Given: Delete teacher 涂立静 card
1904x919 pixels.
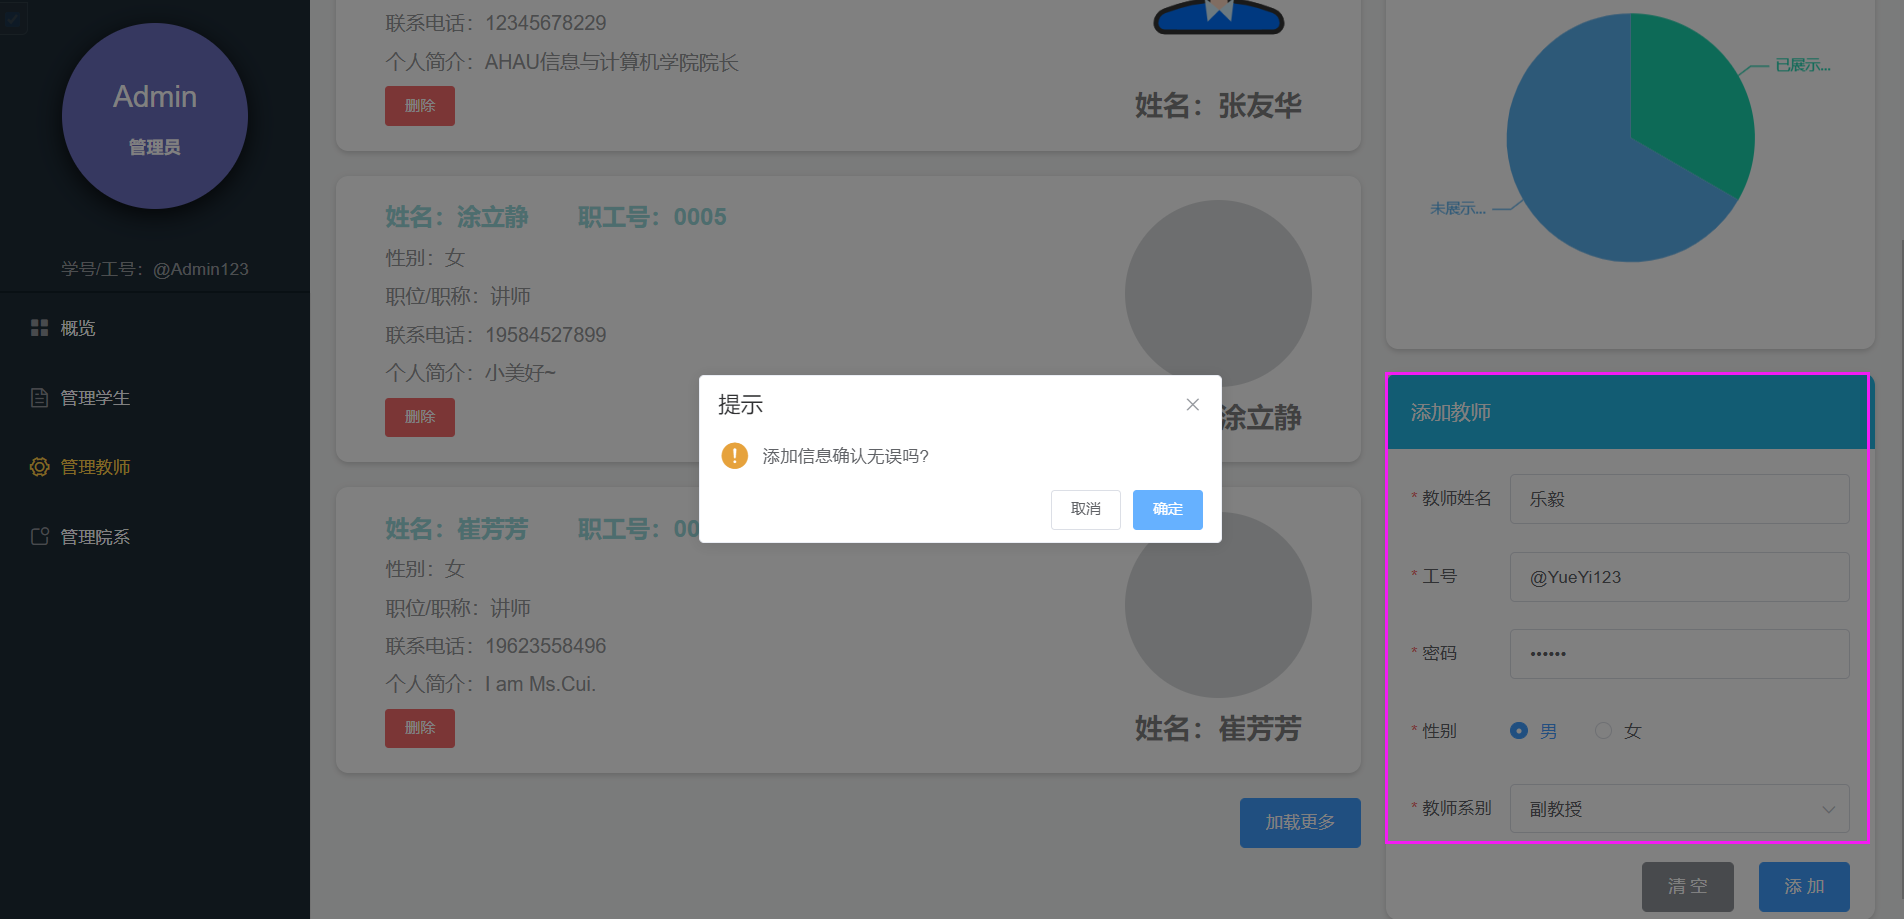Looking at the screenshot, I should pos(420,417).
